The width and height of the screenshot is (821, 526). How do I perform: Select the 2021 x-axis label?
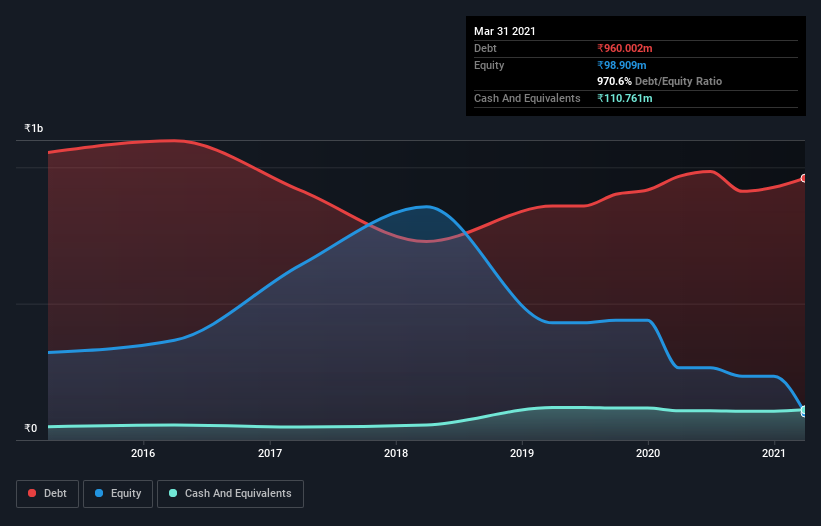click(x=774, y=453)
